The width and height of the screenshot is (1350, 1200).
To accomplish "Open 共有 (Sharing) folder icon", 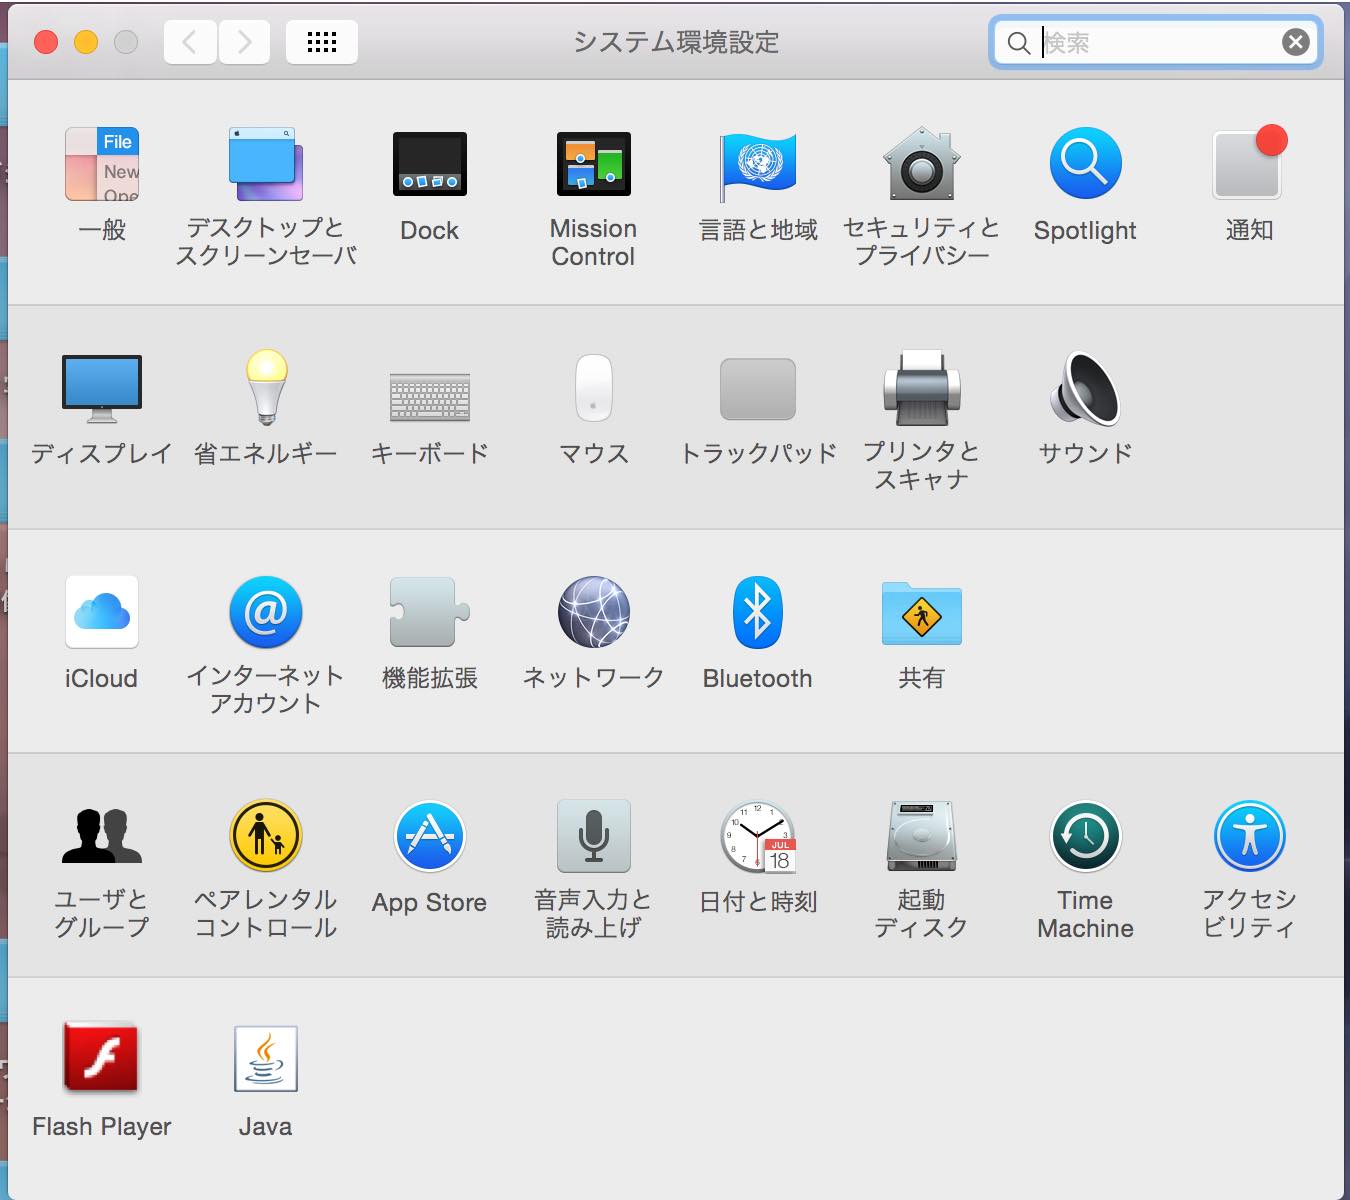I will tap(922, 613).
